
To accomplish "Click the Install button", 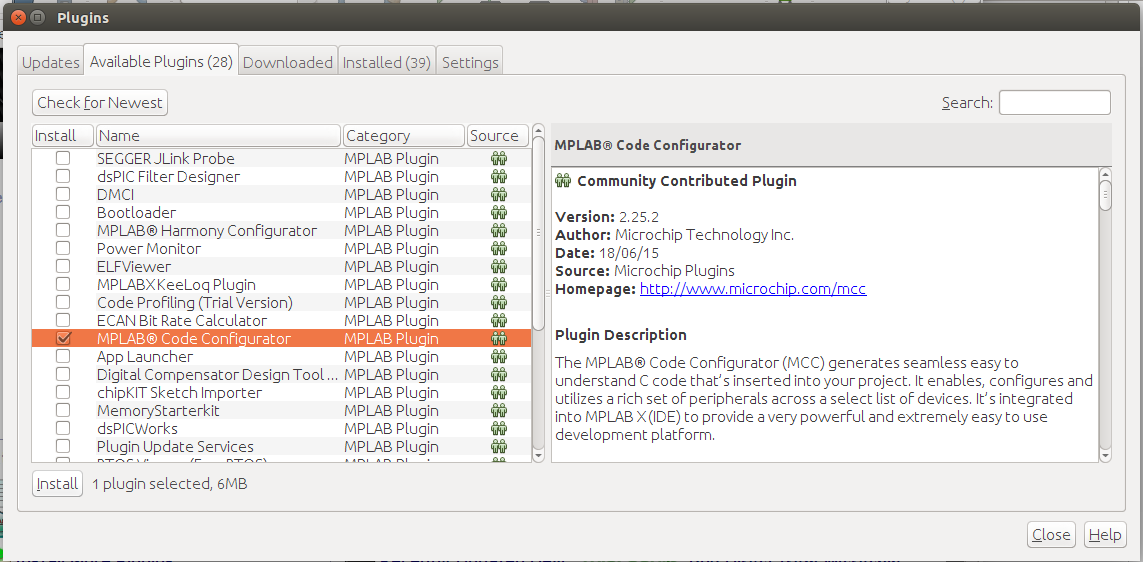I will 58,483.
